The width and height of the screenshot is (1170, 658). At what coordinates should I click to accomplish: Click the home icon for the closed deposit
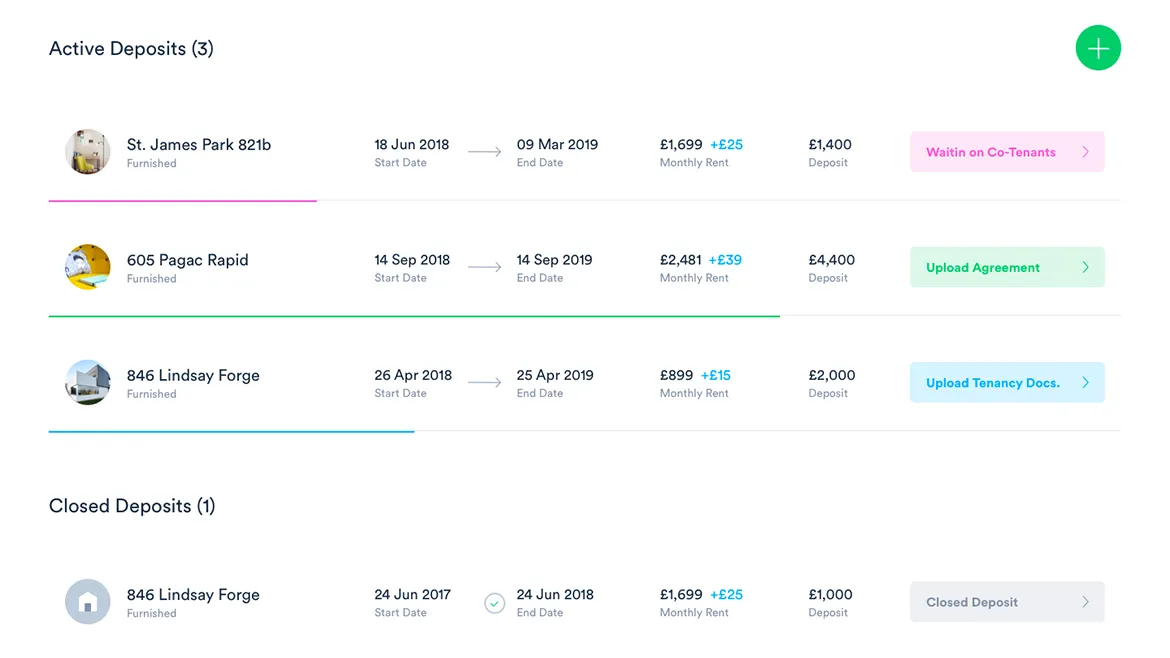(87, 601)
